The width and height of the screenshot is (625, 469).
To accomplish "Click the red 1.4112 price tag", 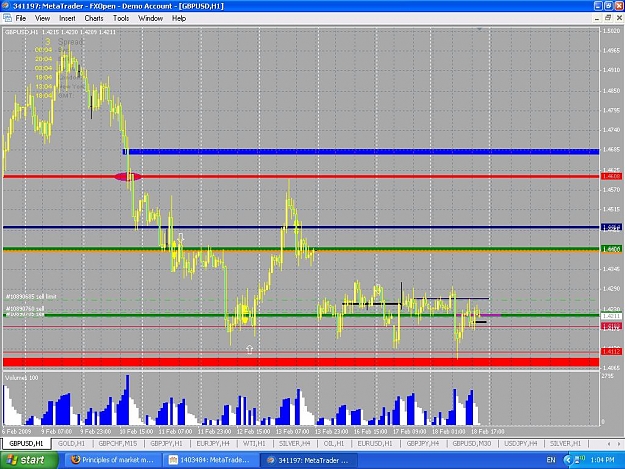I will [611, 351].
